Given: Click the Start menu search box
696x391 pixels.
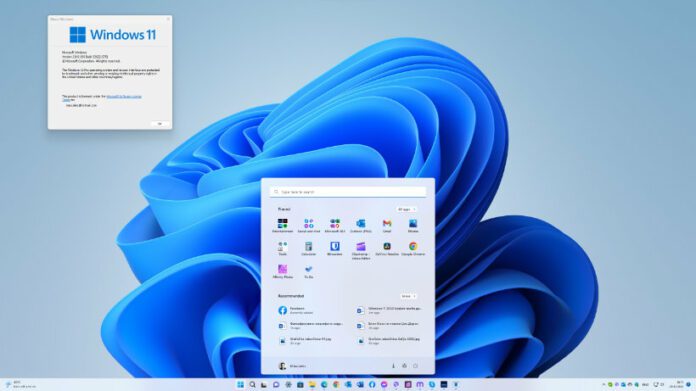Looking at the screenshot, I should [x=348, y=192].
